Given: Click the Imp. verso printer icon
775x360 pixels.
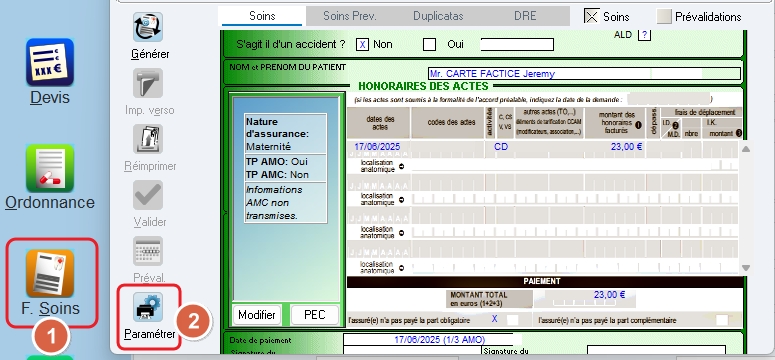Looking at the screenshot, I should click(148, 83).
